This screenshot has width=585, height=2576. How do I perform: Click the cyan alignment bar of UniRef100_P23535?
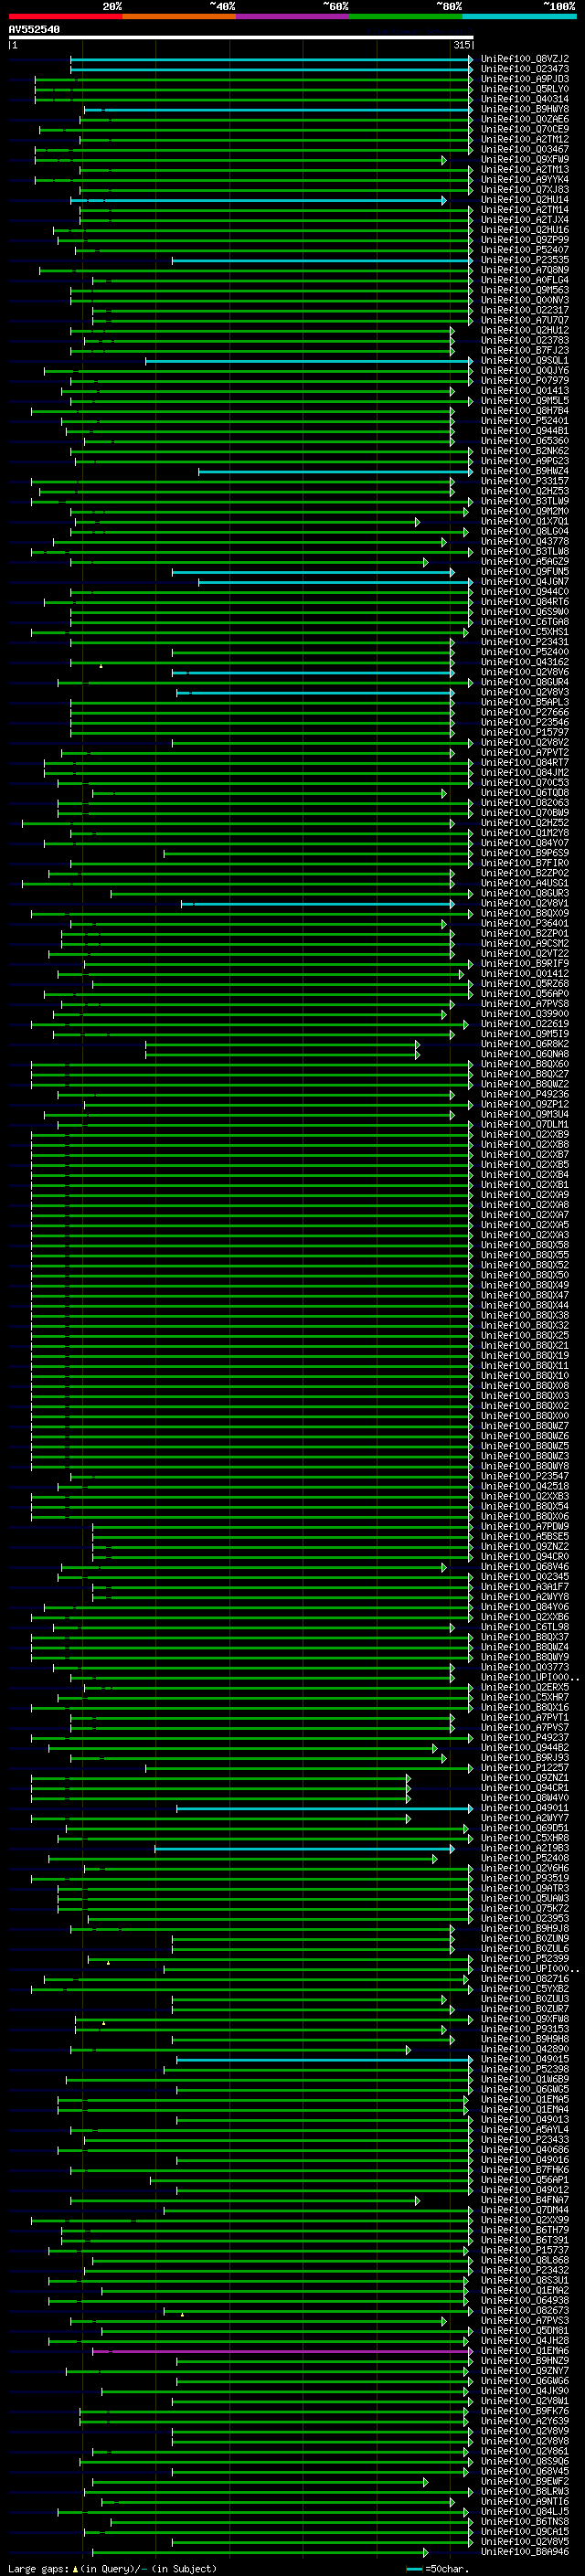(322, 260)
